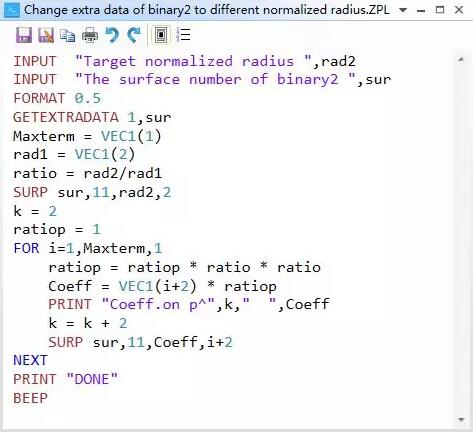Click the window title text

click(207, 10)
